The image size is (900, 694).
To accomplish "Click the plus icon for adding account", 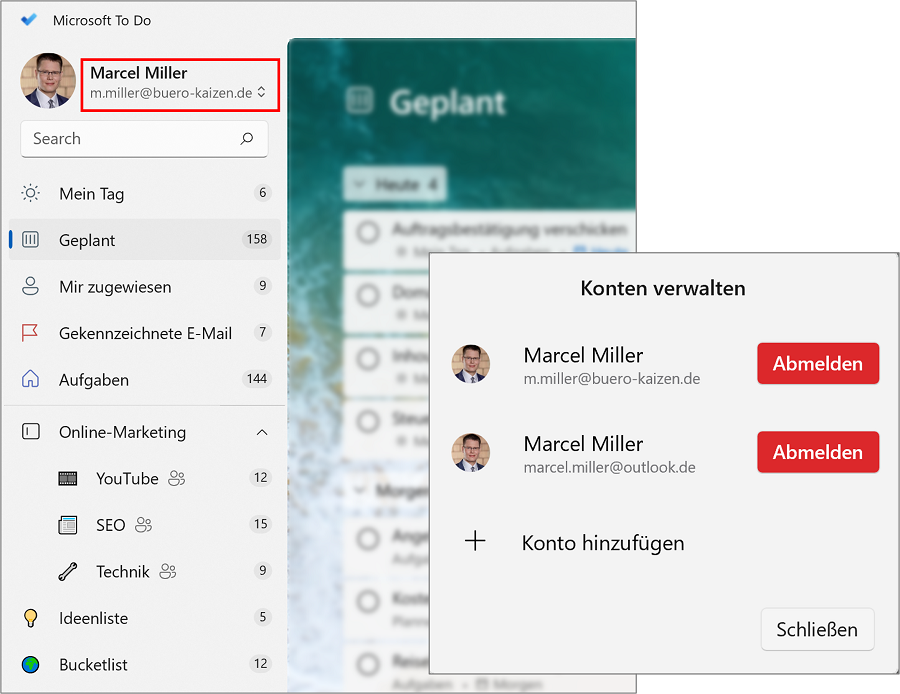I will click(x=475, y=541).
